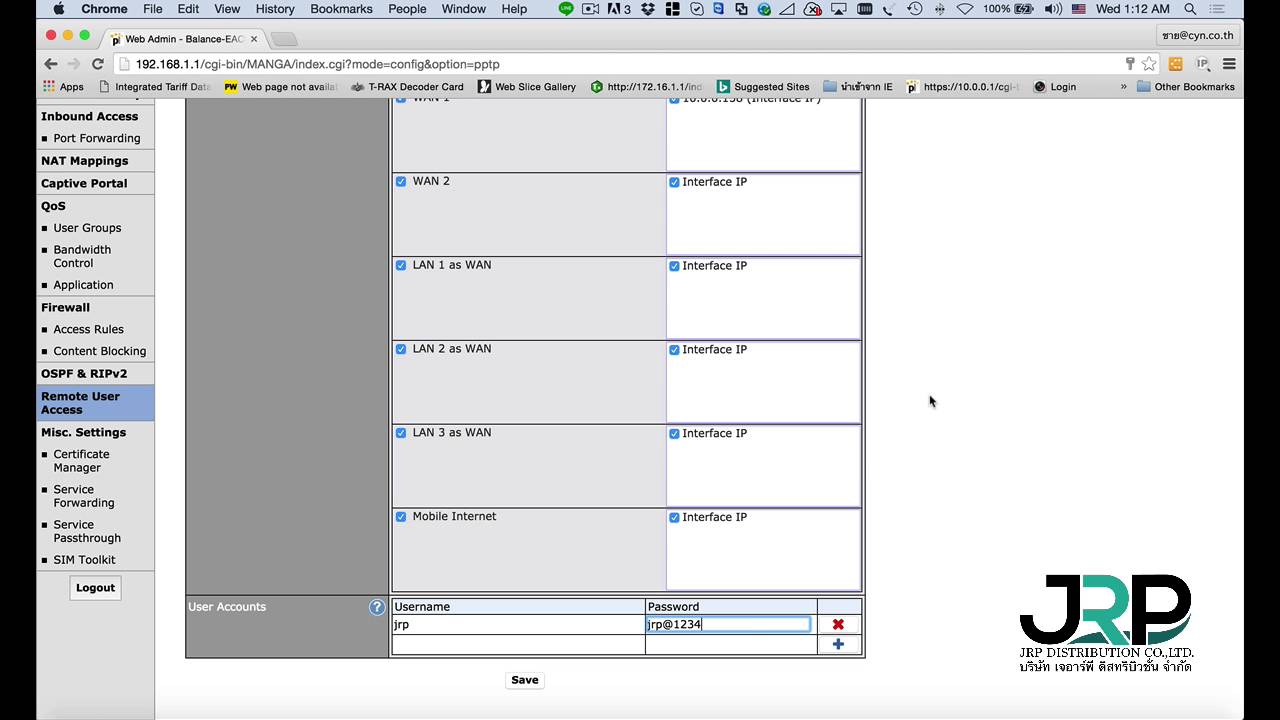Open the OSPF & RIPv2 page
1280x720 pixels.
pos(84,374)
